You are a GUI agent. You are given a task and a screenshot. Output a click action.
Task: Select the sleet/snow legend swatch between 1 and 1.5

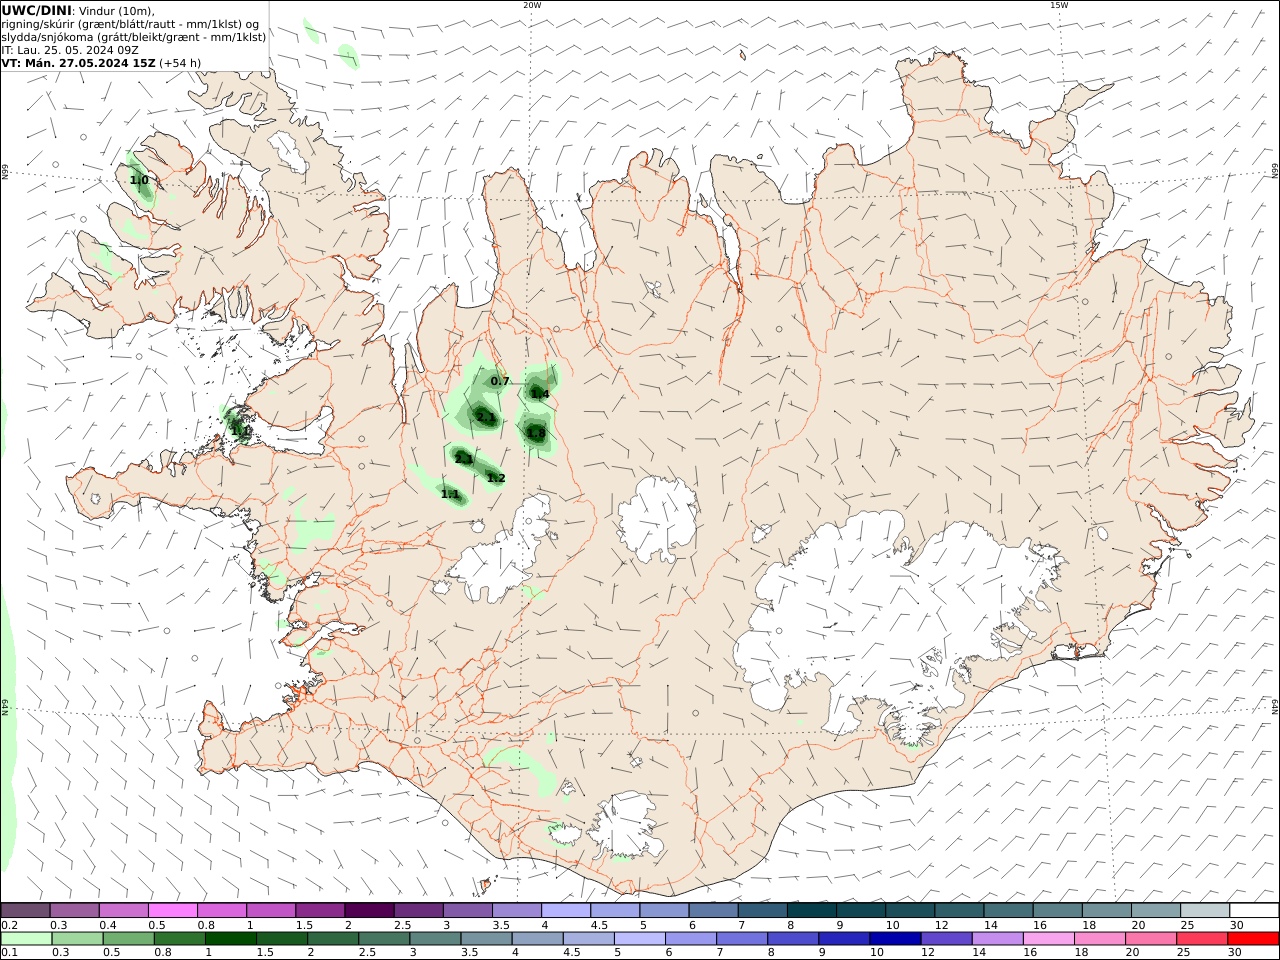pos(271,910)
